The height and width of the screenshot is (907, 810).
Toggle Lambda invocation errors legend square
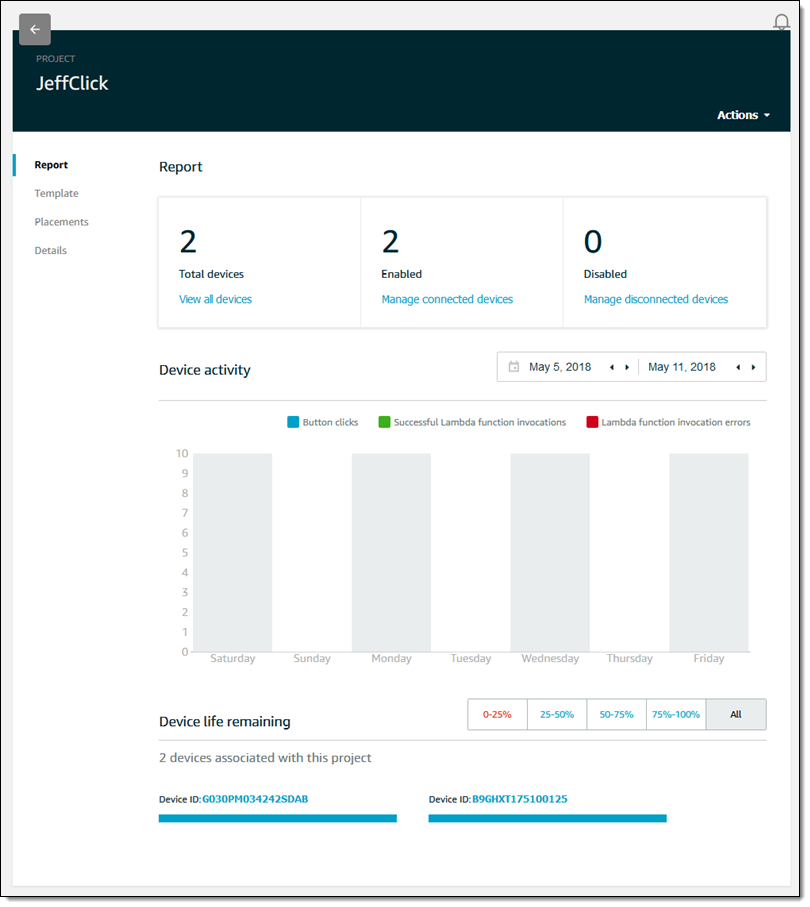pos(592,422)
